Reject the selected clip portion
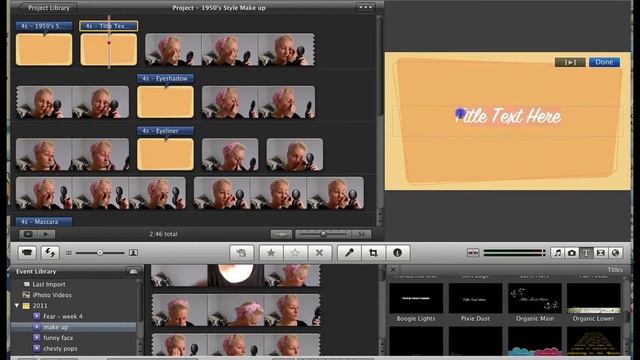 320,253
